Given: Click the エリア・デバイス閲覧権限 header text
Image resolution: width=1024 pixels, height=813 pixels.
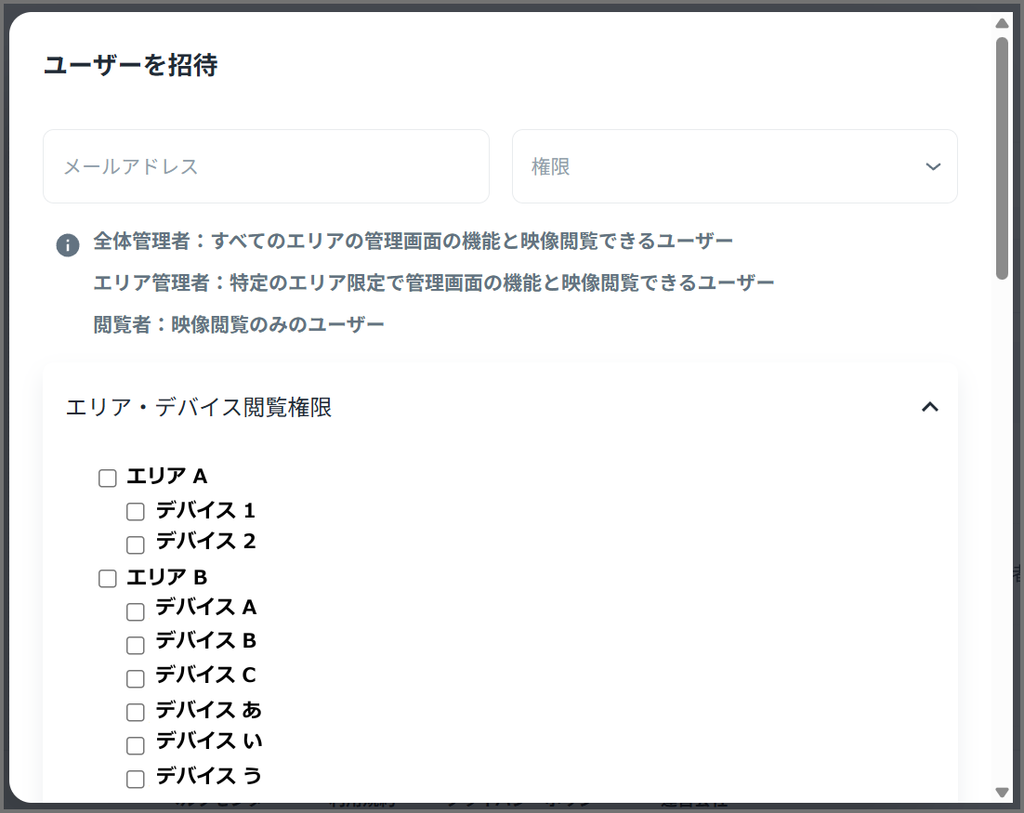Looking at the screenshot, I should point(199,407).
